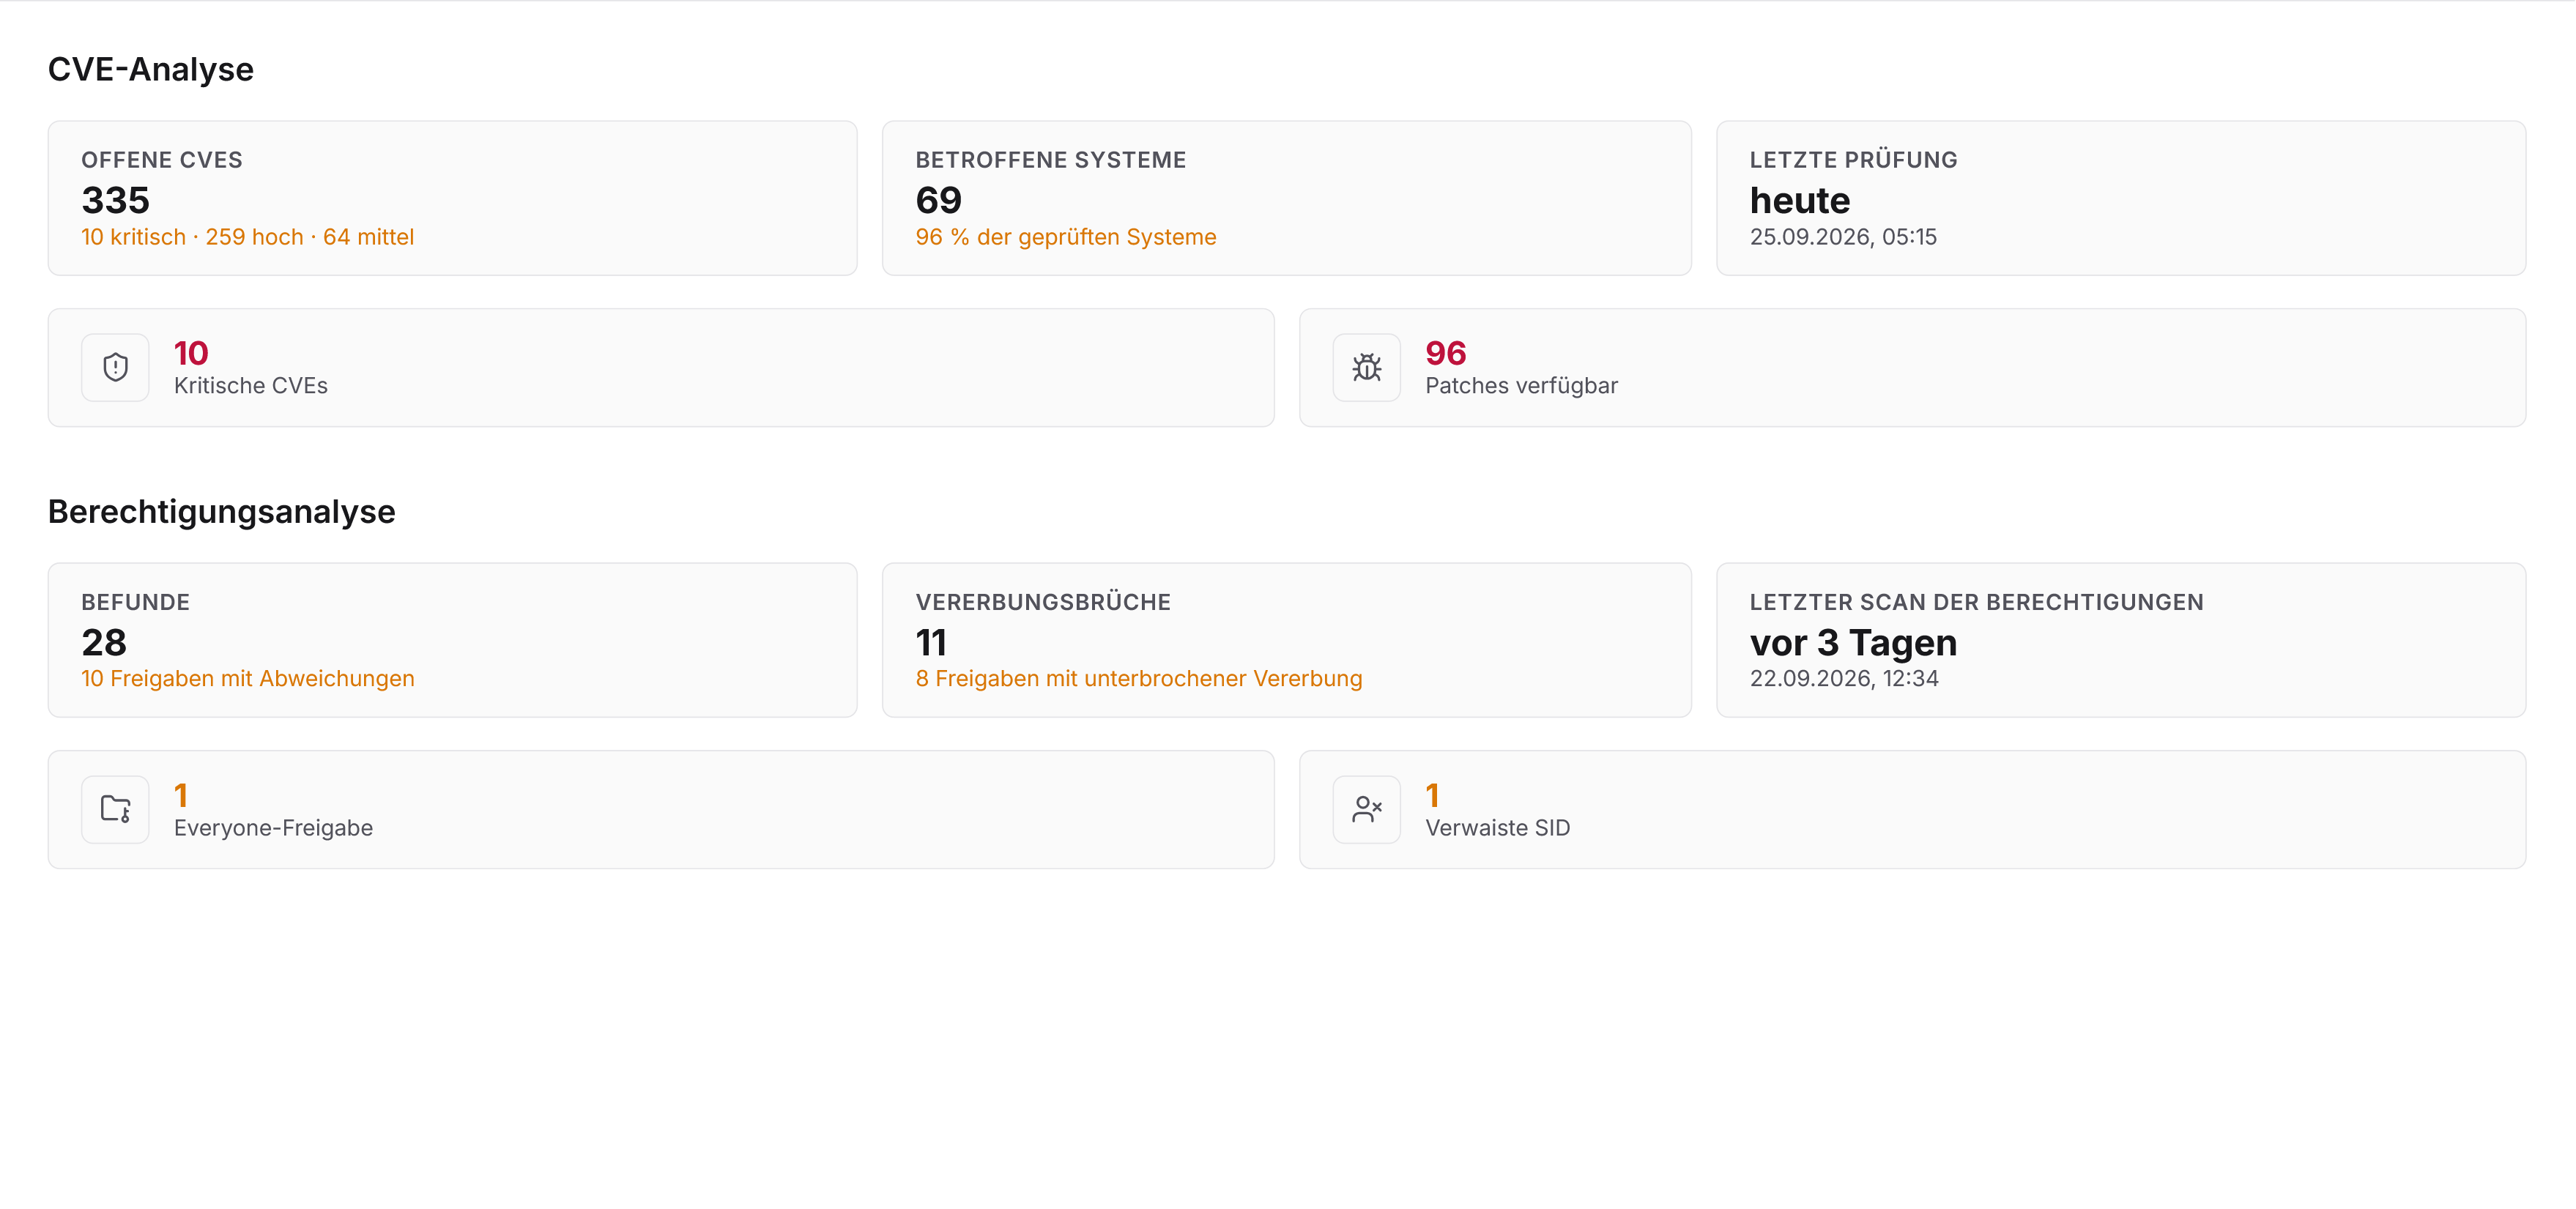
Task: Click the 'Patches verfügbar' label
Action: tap(1521, 386)
